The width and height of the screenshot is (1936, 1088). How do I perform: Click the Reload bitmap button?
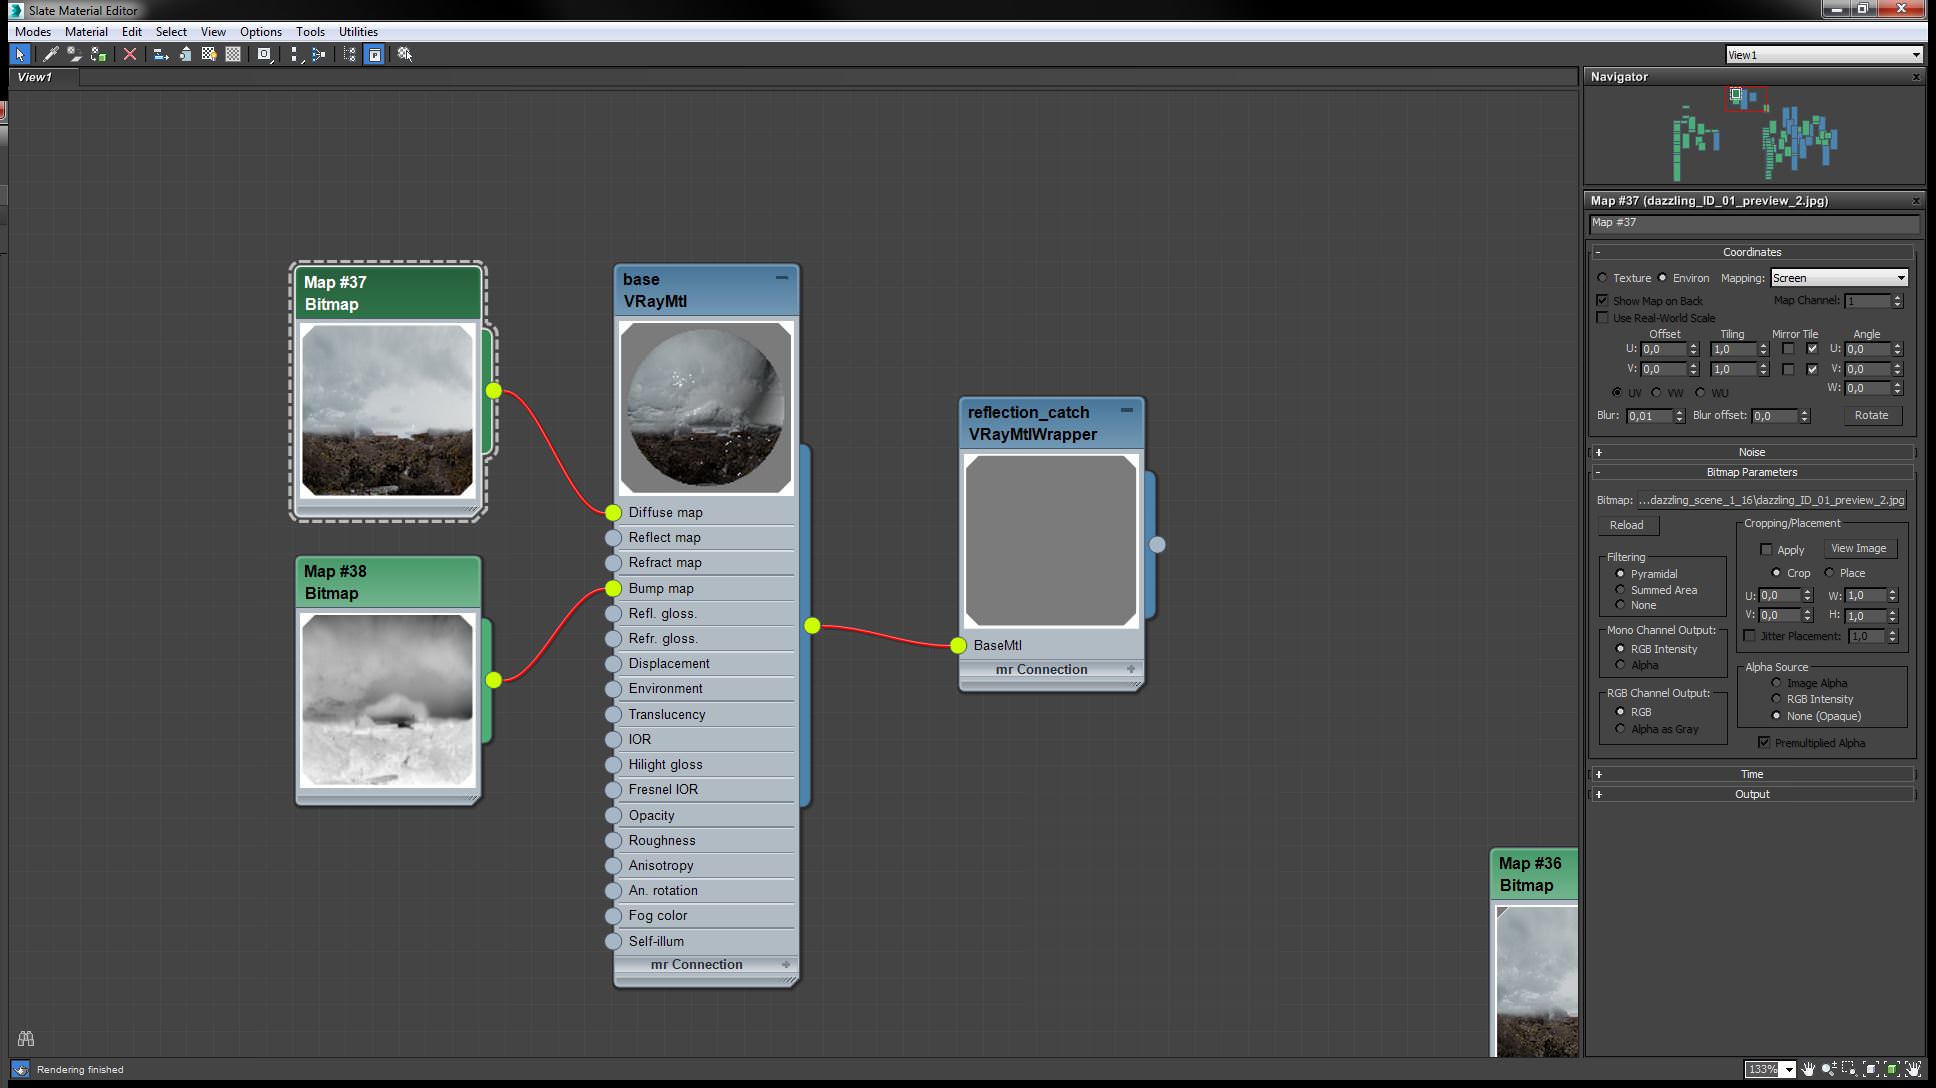tap(1626, 525)
